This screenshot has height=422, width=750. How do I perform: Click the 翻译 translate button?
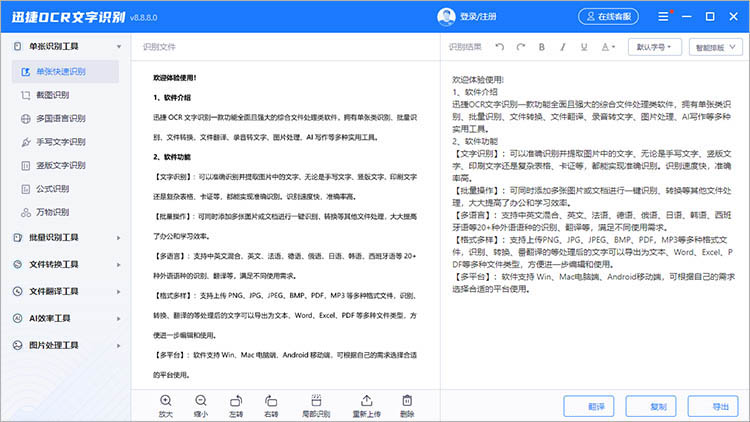tap(595, 407)
